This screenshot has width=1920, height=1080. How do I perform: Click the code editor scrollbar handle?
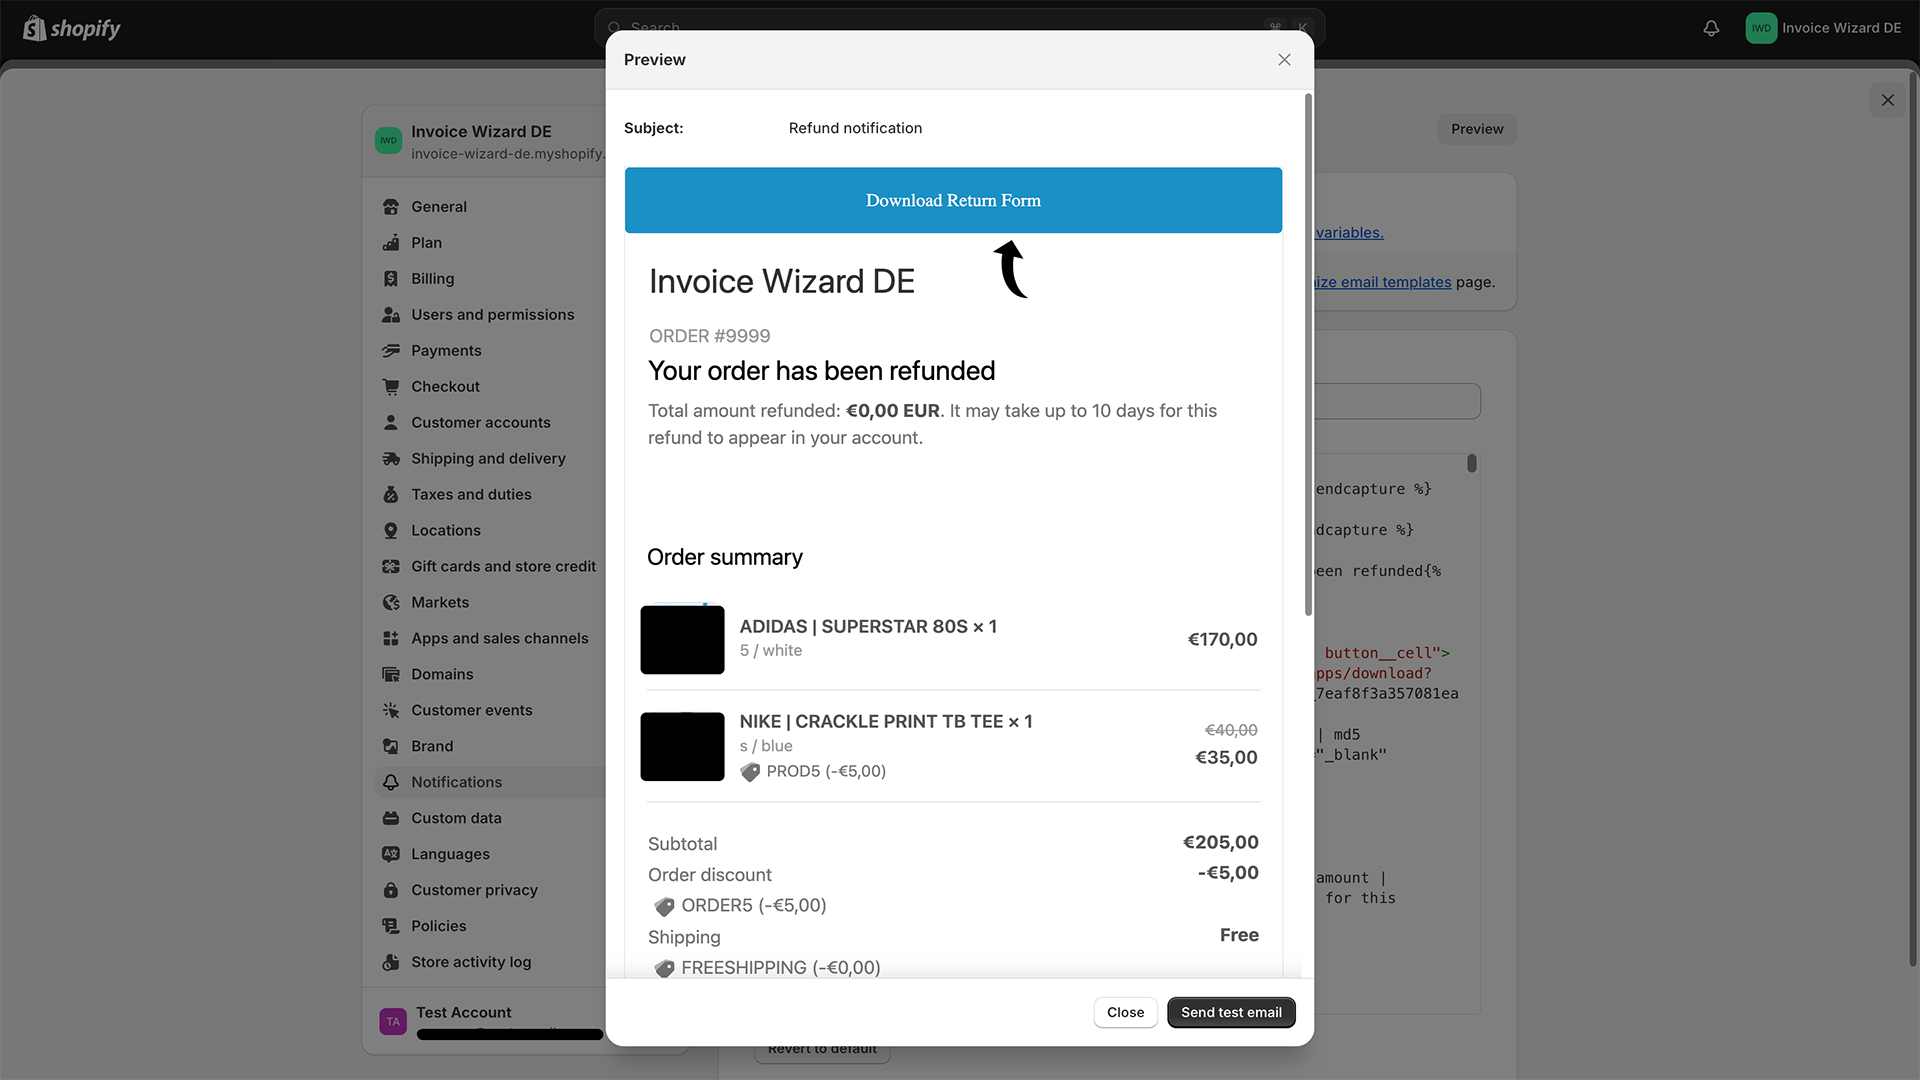pyautogui.click(x=1472, y=464)
